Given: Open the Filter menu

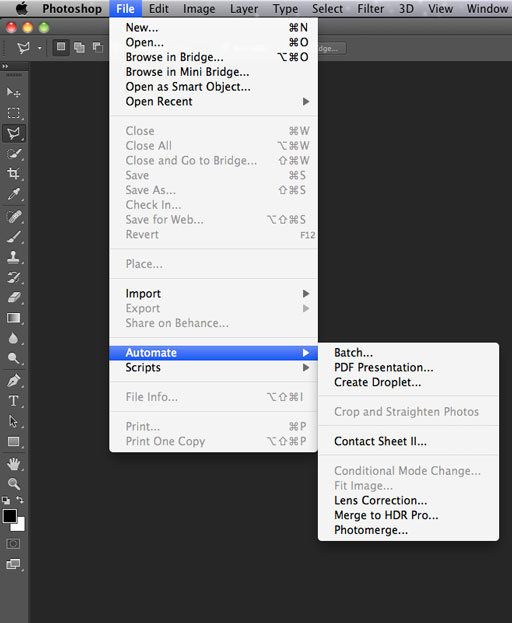Looking at the screenshot, I should 370,8.
